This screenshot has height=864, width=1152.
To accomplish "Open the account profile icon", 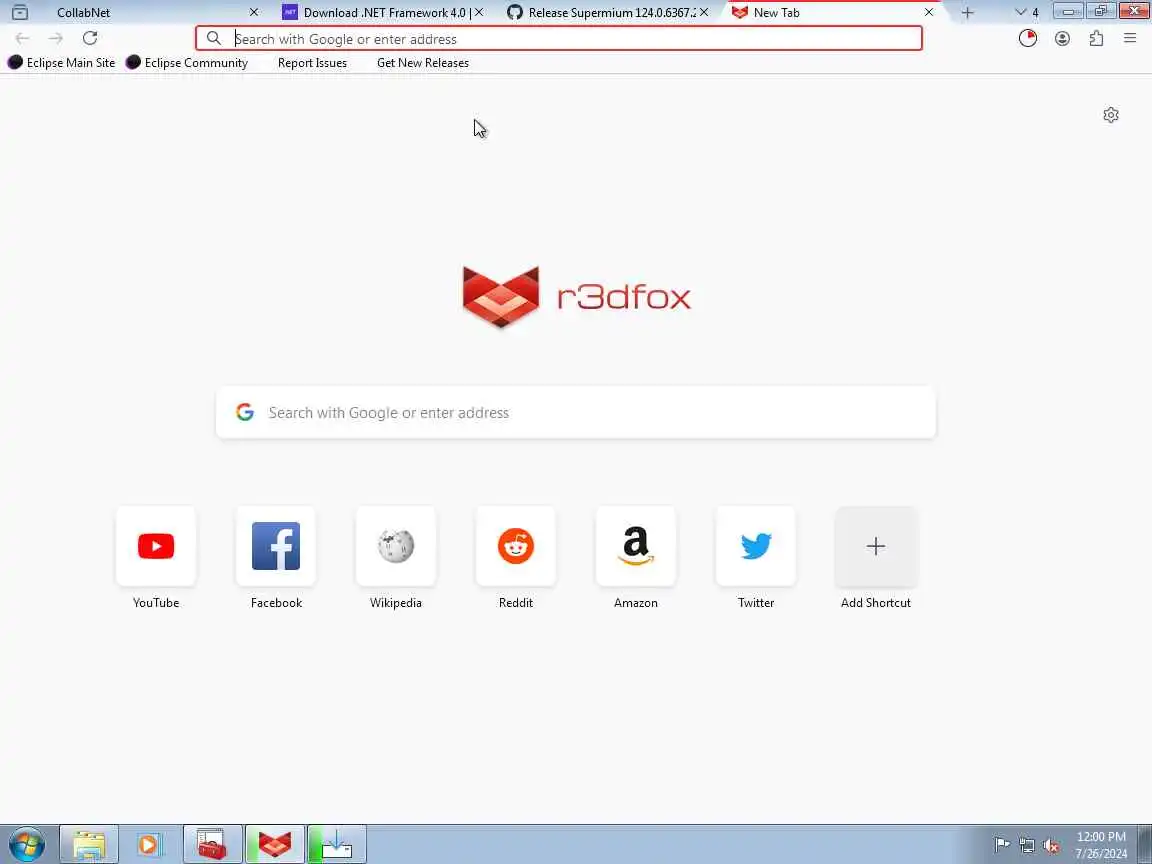I will (1062, 38).
